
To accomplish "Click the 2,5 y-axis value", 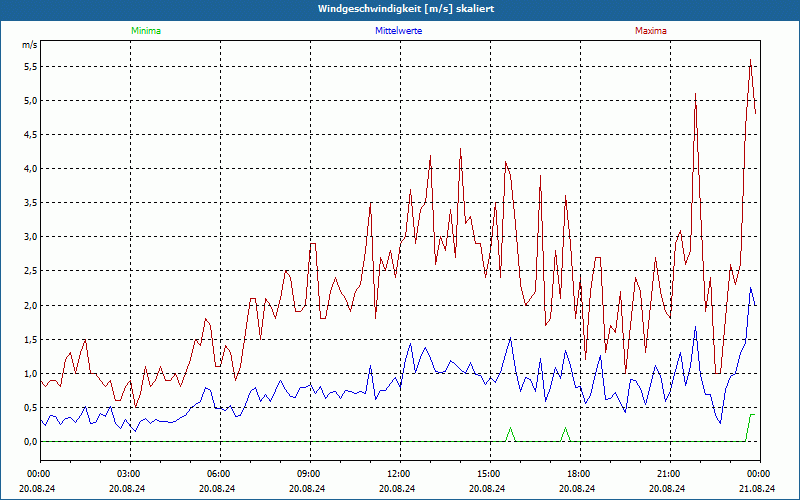I will point(31,271).
